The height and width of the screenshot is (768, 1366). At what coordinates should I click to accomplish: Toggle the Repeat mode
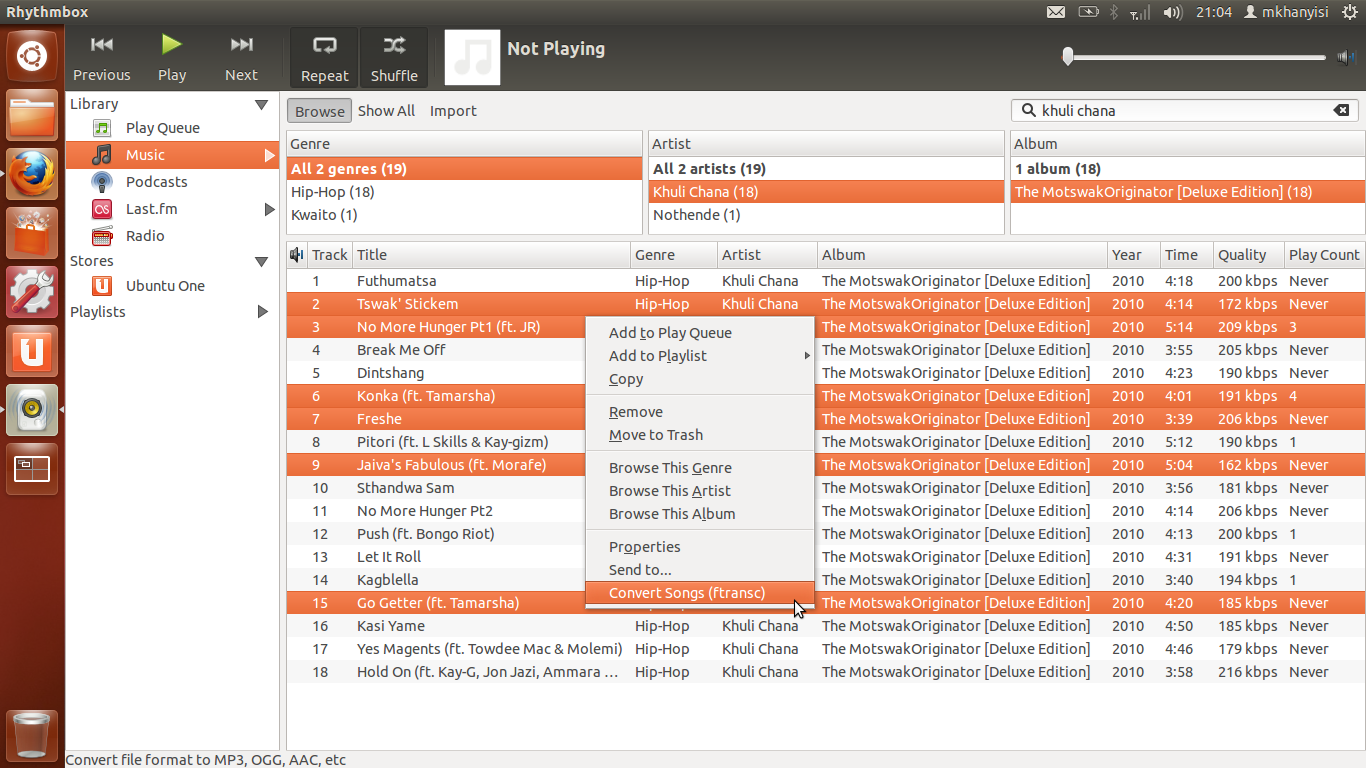click(x=324, y=58)
